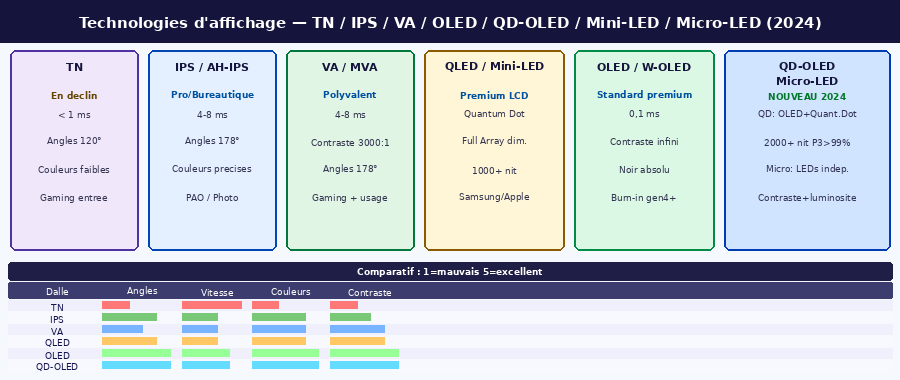Open the IPS / AH-IPS card
Screen dimensions: 900x380
coord(212,150)
